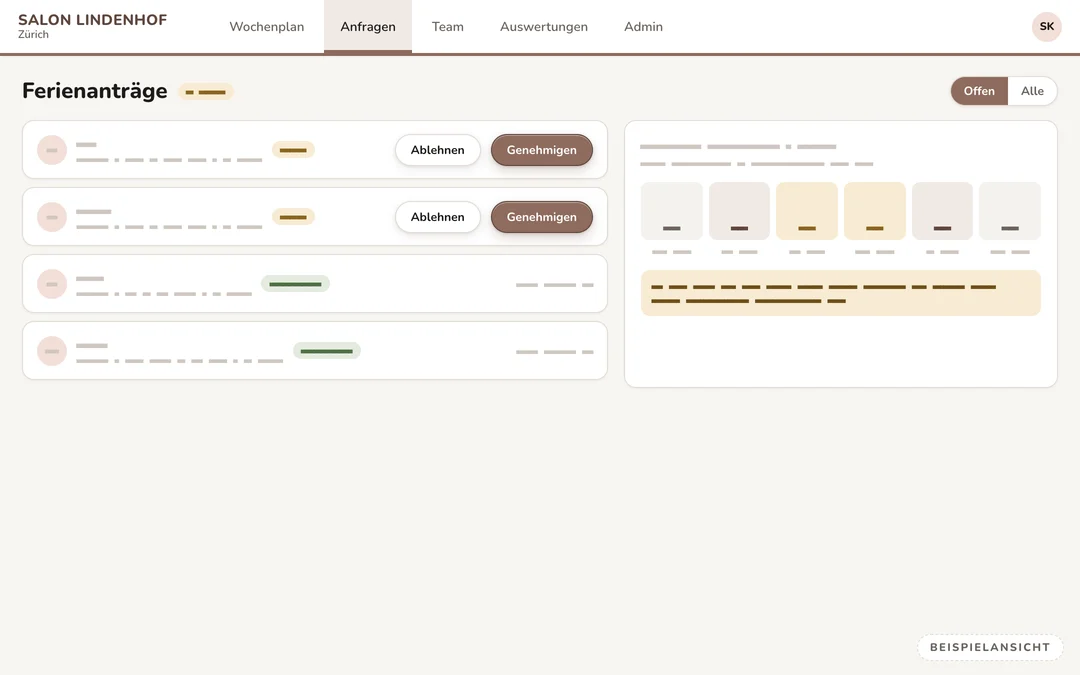Go to the Auswertungen tab
Image resolution: width=1080 pixels, height=675 pixels.
coord(544,27)
